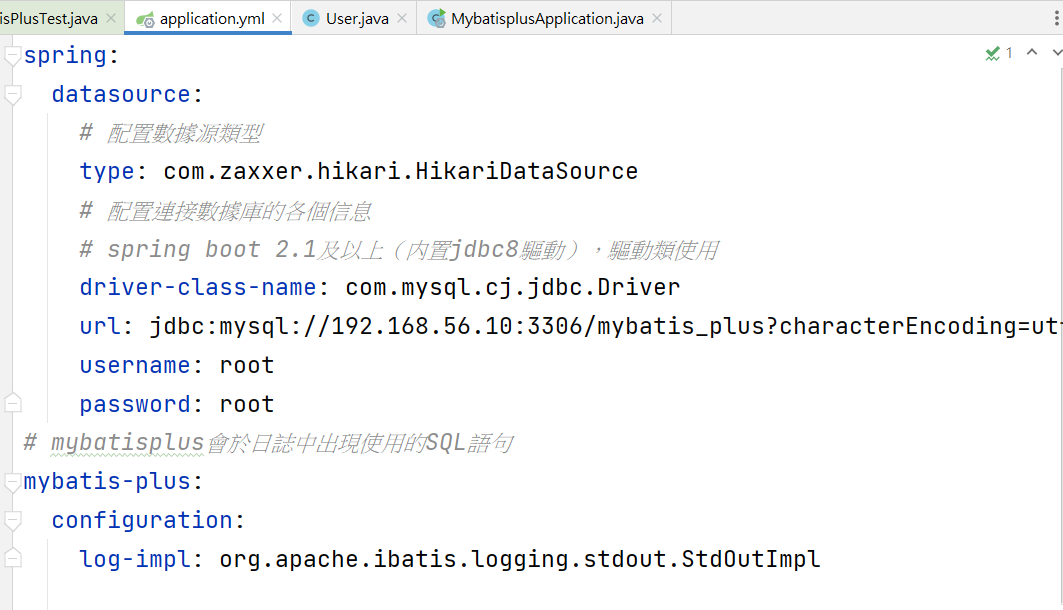Open the editor tabs options menu

pos(1057,18)
